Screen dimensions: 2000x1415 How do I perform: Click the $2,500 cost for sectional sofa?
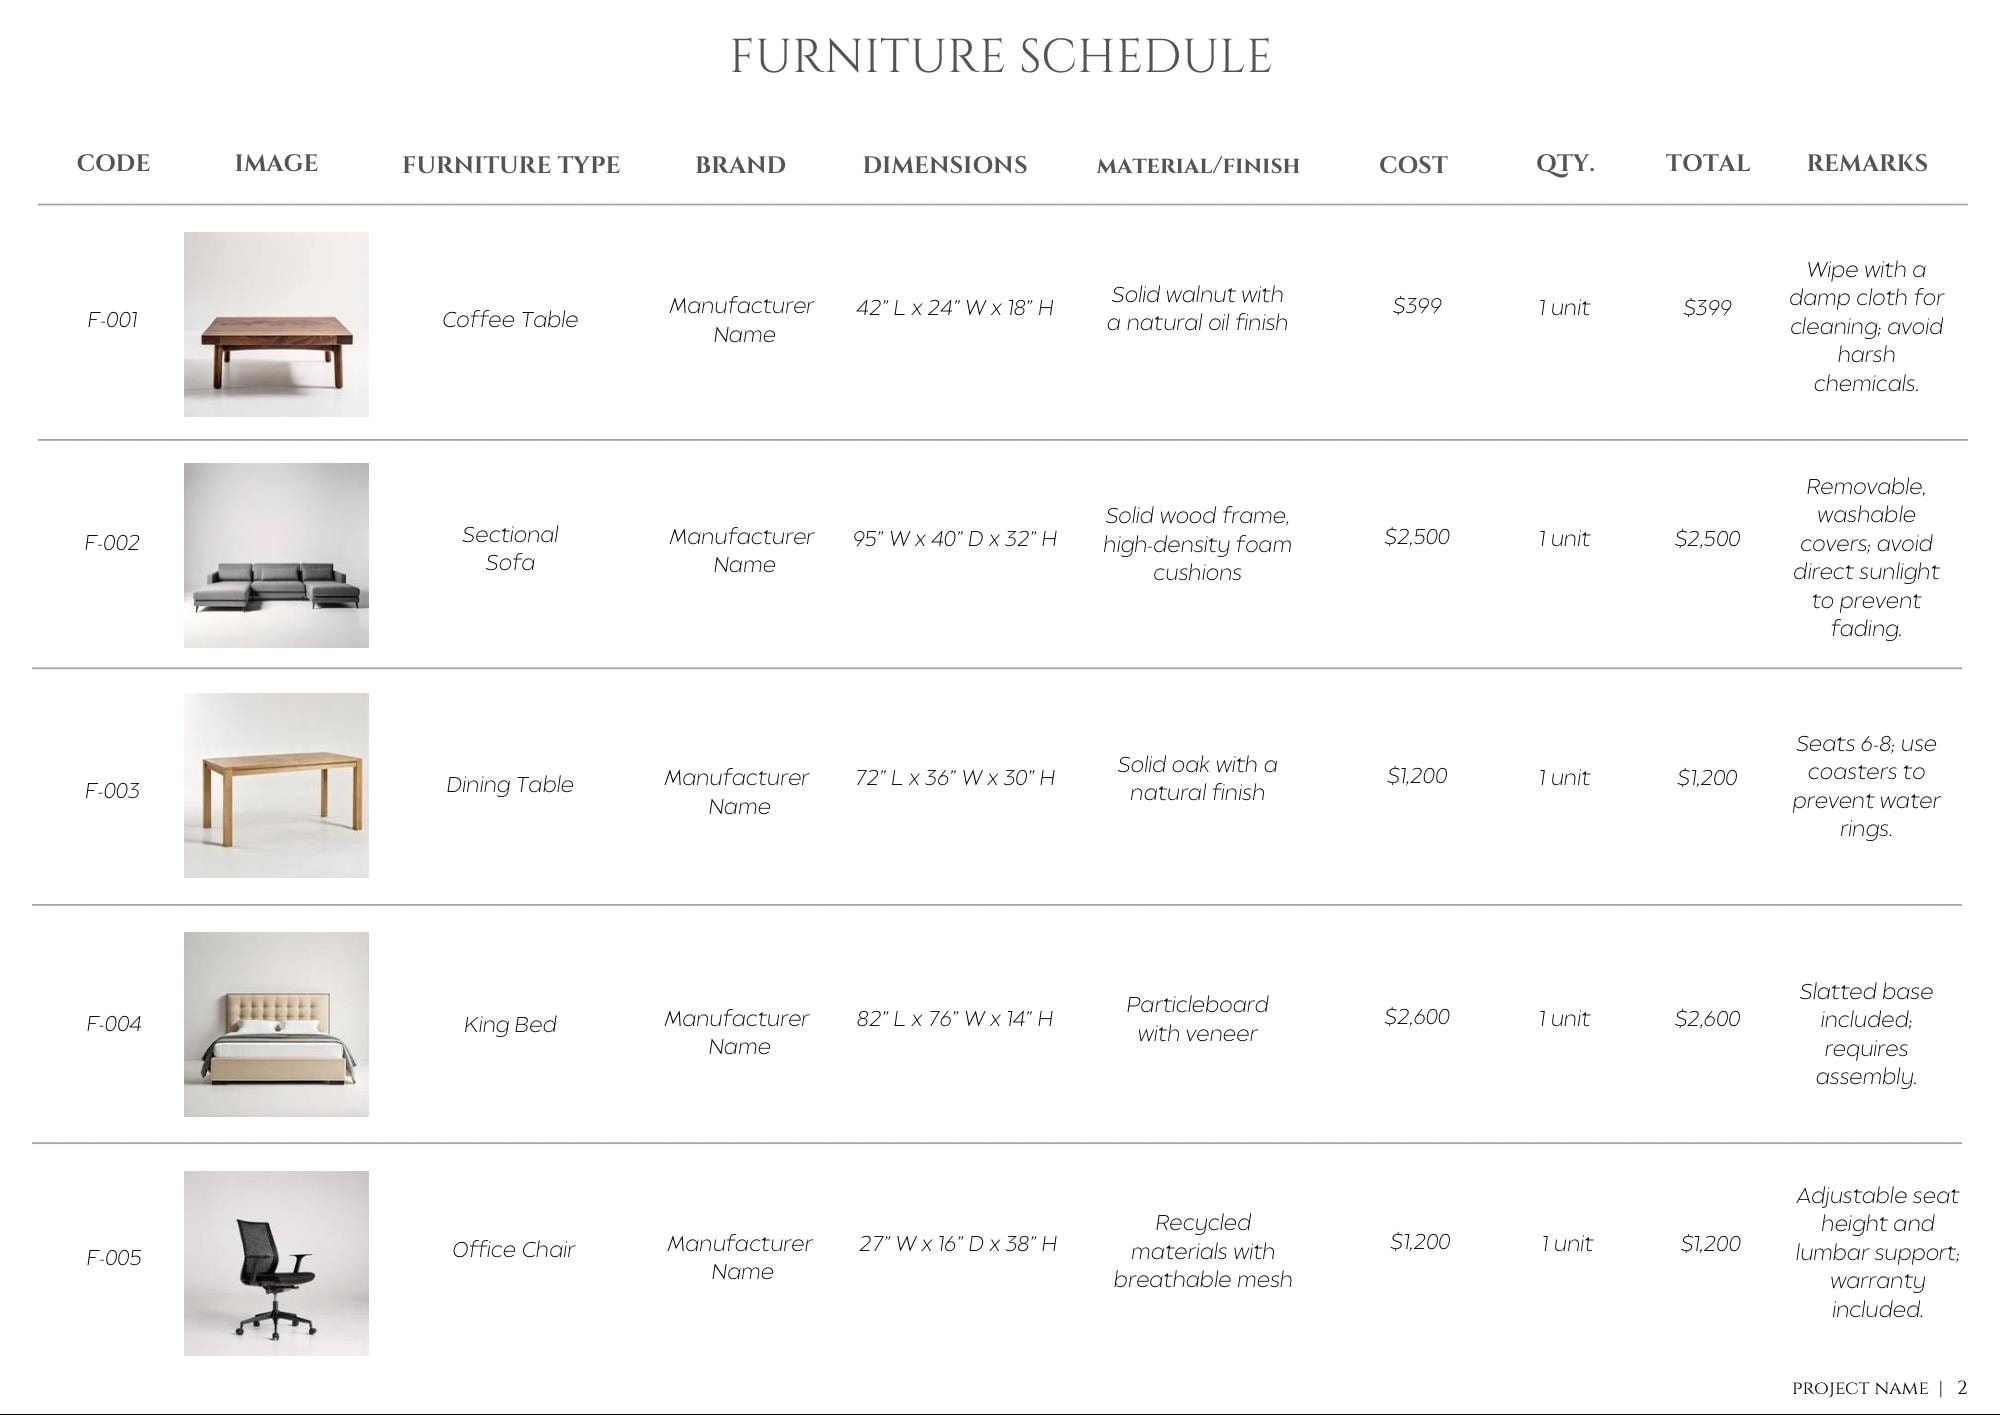[x=1417, y=537]
